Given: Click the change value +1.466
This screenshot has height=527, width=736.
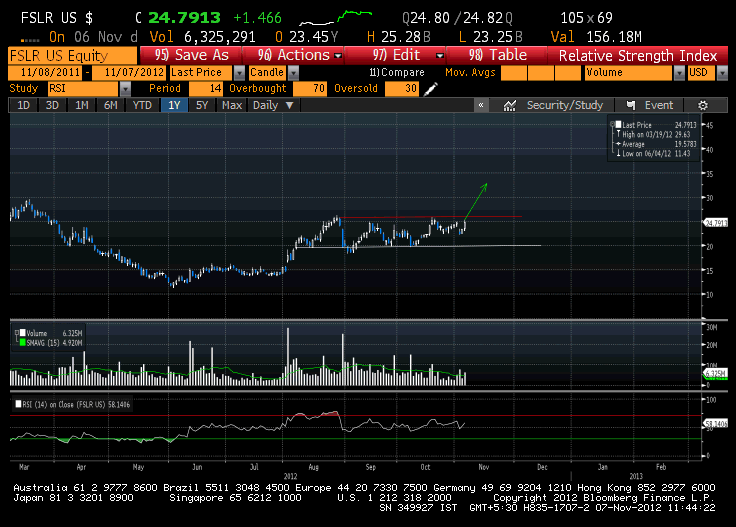Looking at the screenshot, I should 257,18.
